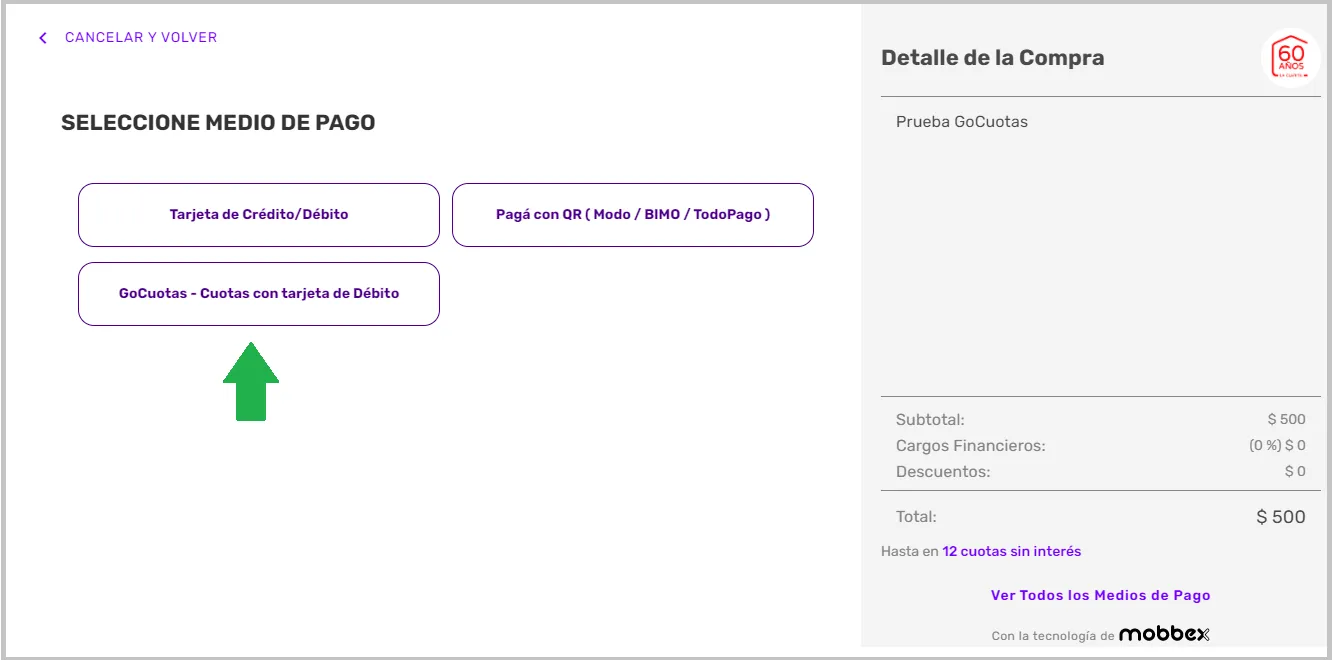1332x660 pixels.
Task: Click the Total label
Action: [x=916, y=517]
